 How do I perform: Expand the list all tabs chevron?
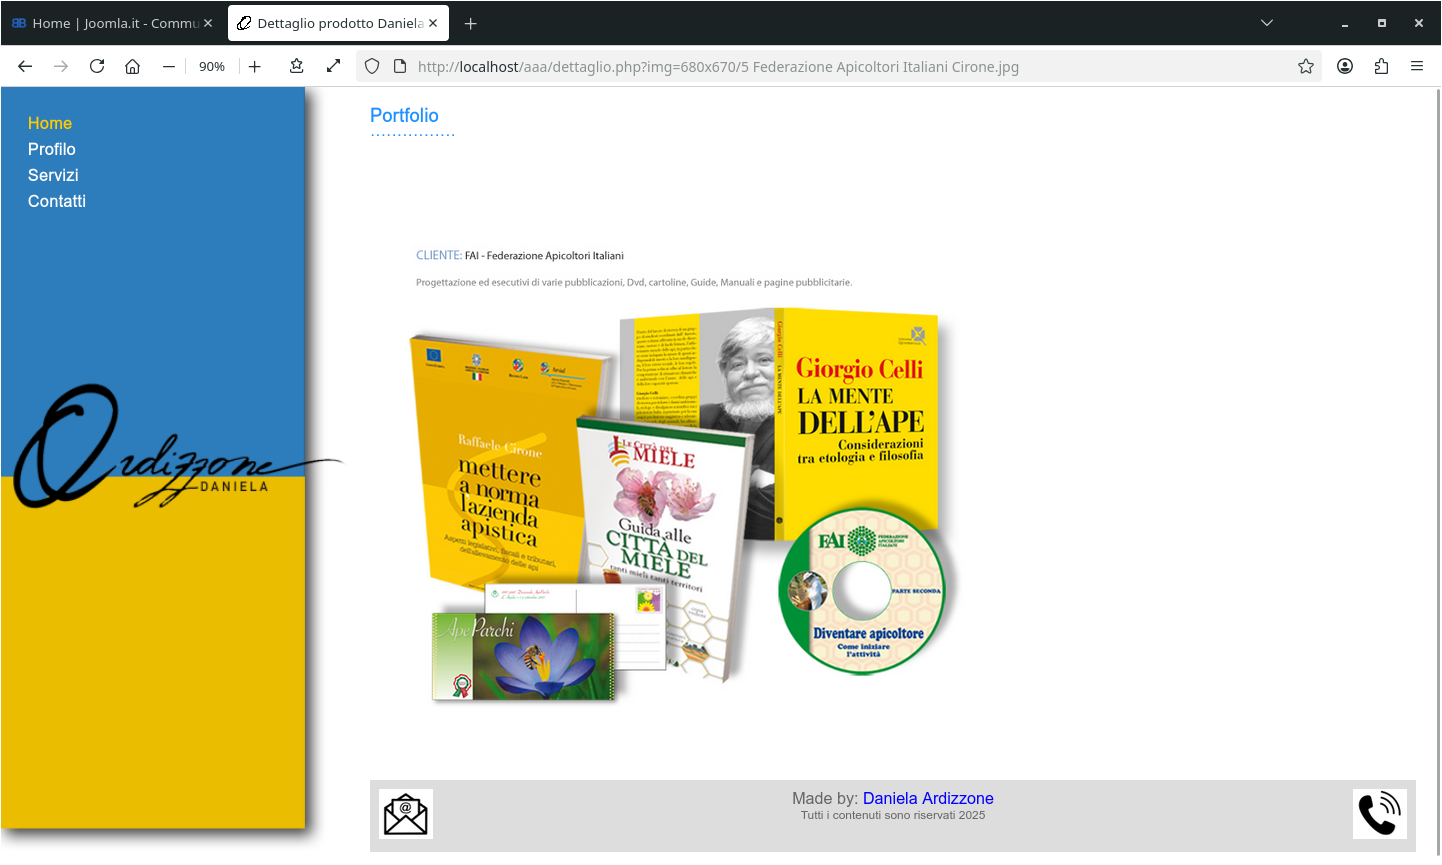1267,23
